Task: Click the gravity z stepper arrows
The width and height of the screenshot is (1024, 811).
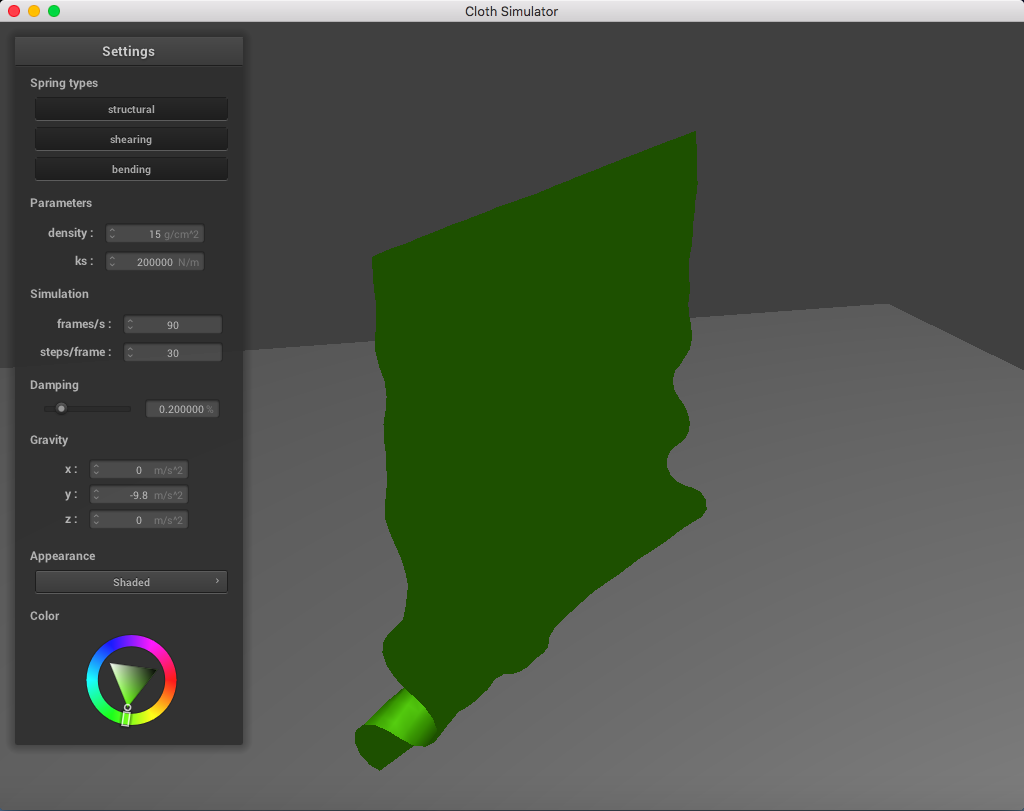Action: tap(97, 520)
